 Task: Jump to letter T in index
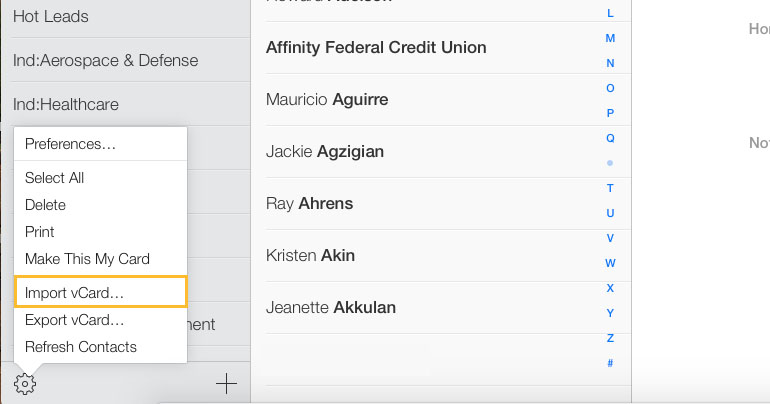(x=610, y=188)
